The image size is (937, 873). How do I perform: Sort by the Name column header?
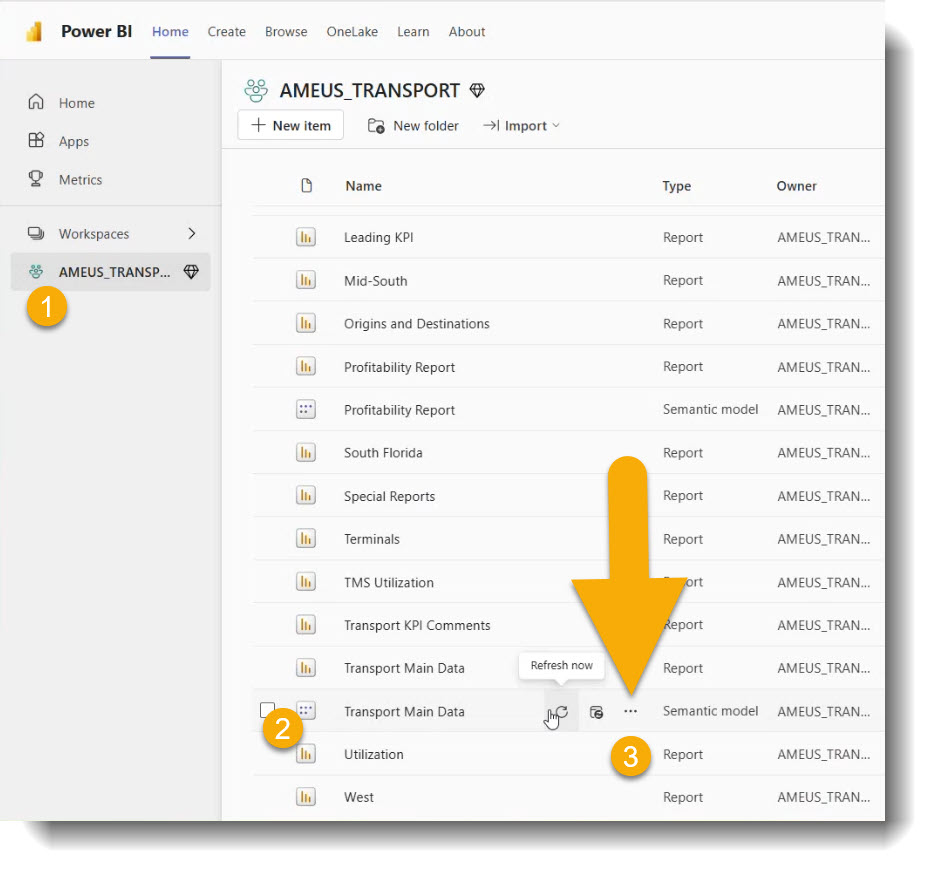pyautogui.click(x=363, y=186)
